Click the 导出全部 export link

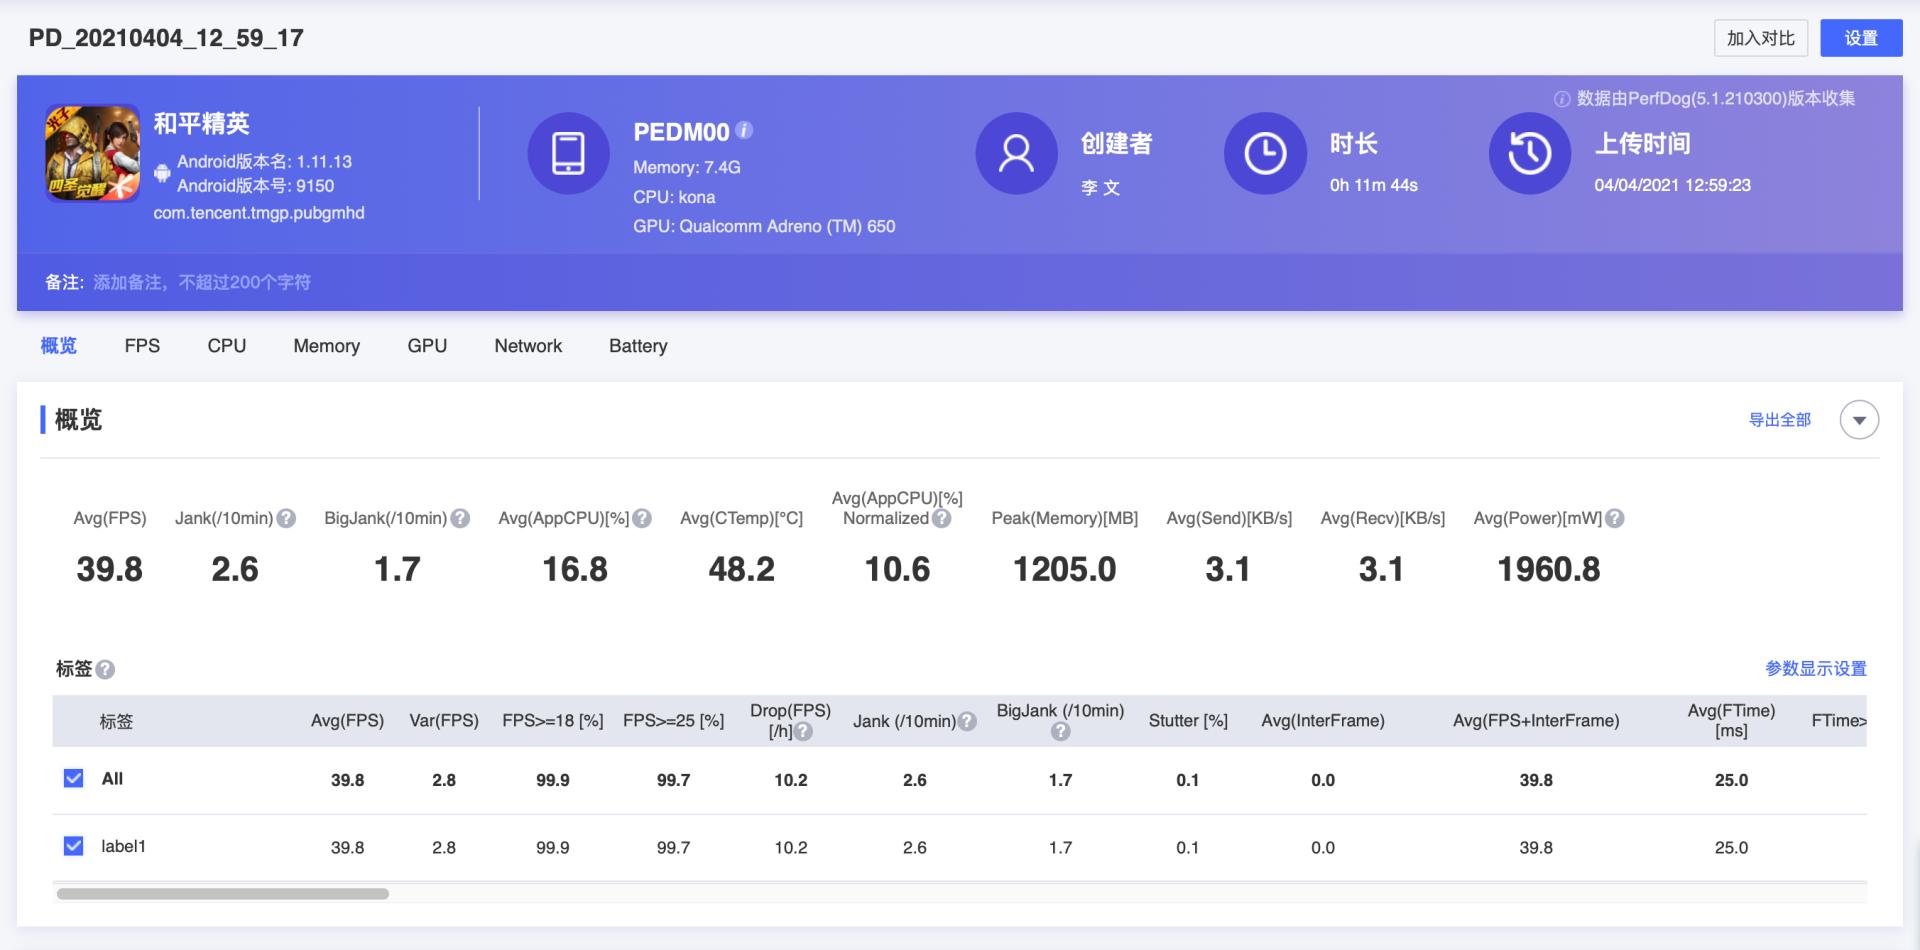[x=1780, y=420]
